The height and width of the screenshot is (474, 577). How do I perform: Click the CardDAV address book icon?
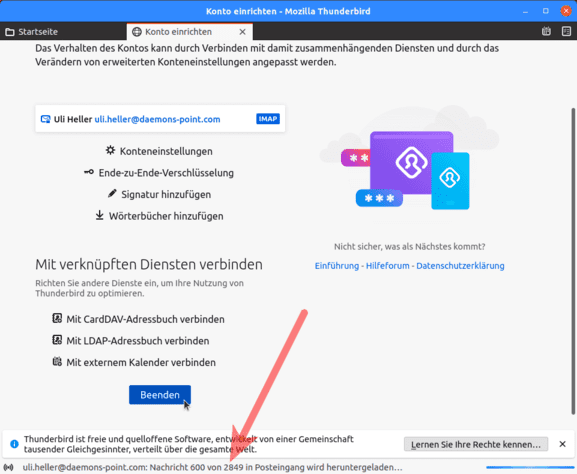pyautogui.click(x=57, y=318)
